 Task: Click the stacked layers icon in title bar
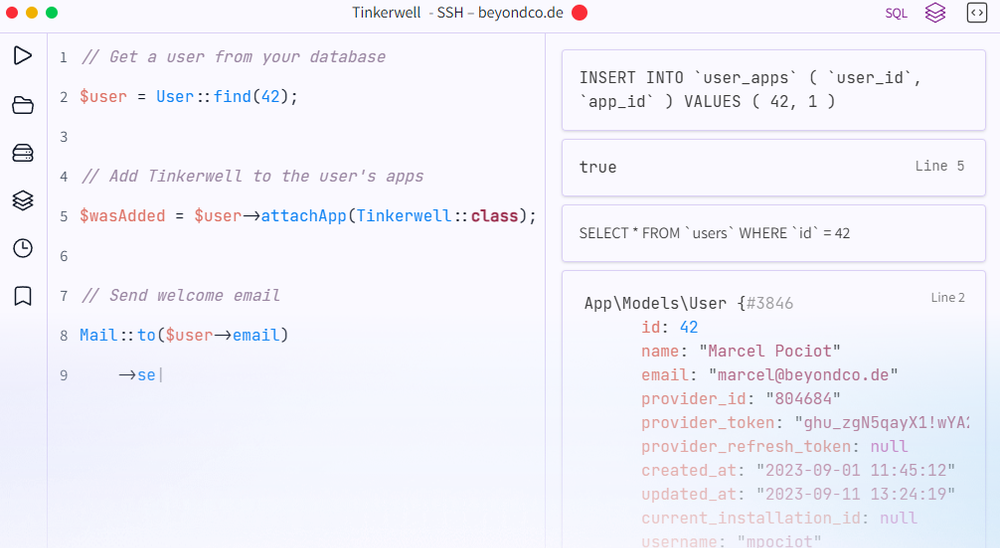pyautogui.click(x=935, y=13)
